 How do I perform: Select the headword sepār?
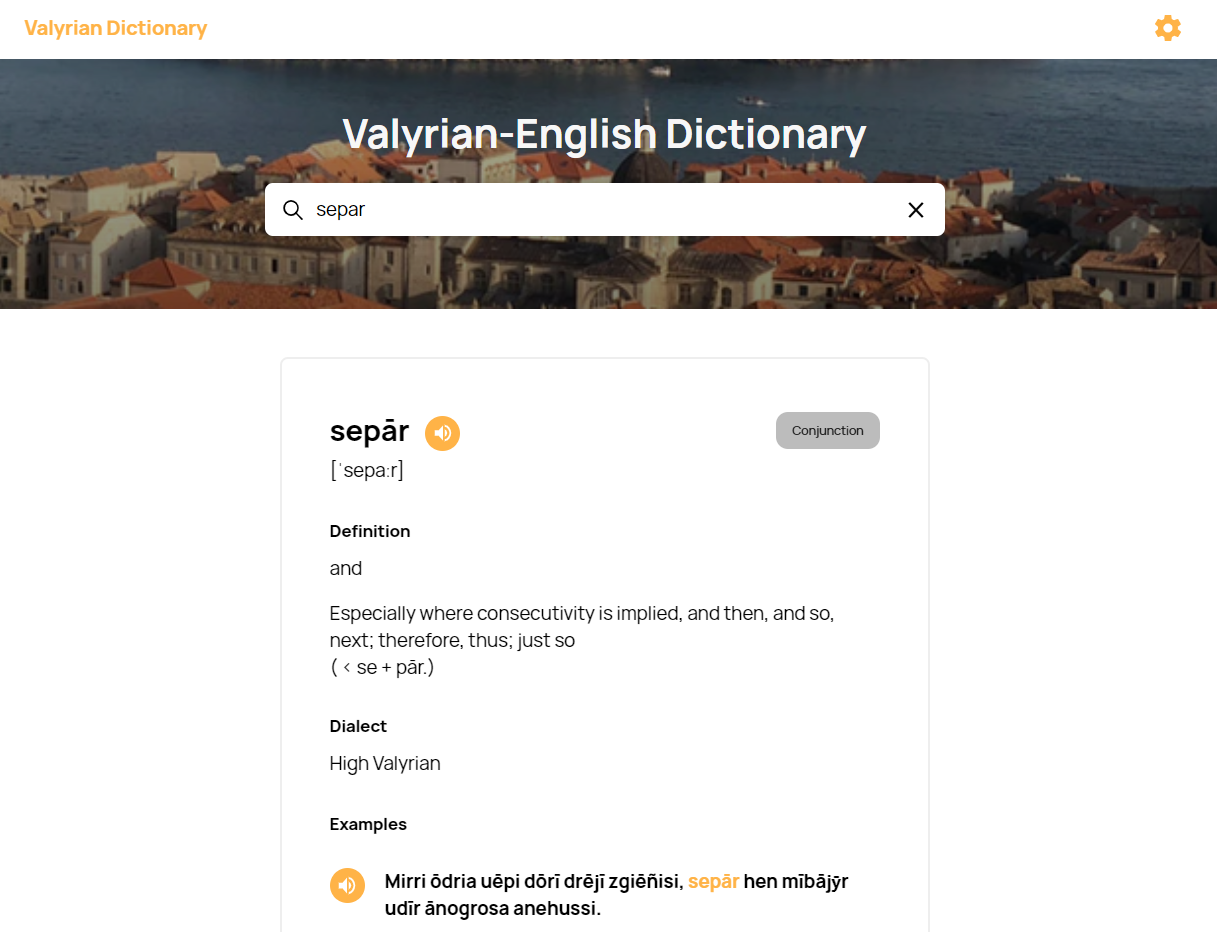pyautogui.click(x=369, y=431)
